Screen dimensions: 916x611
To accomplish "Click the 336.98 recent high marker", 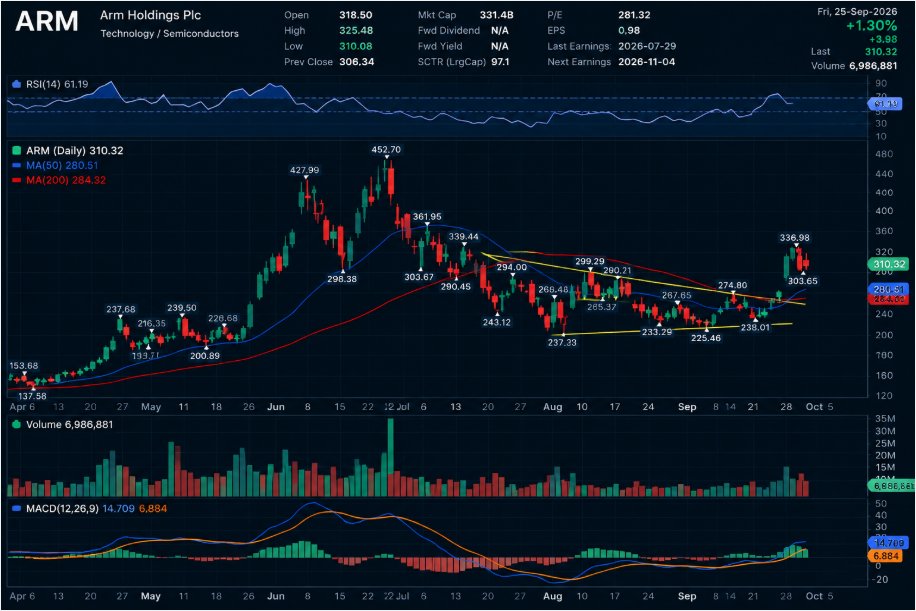I will pos(794,238).
